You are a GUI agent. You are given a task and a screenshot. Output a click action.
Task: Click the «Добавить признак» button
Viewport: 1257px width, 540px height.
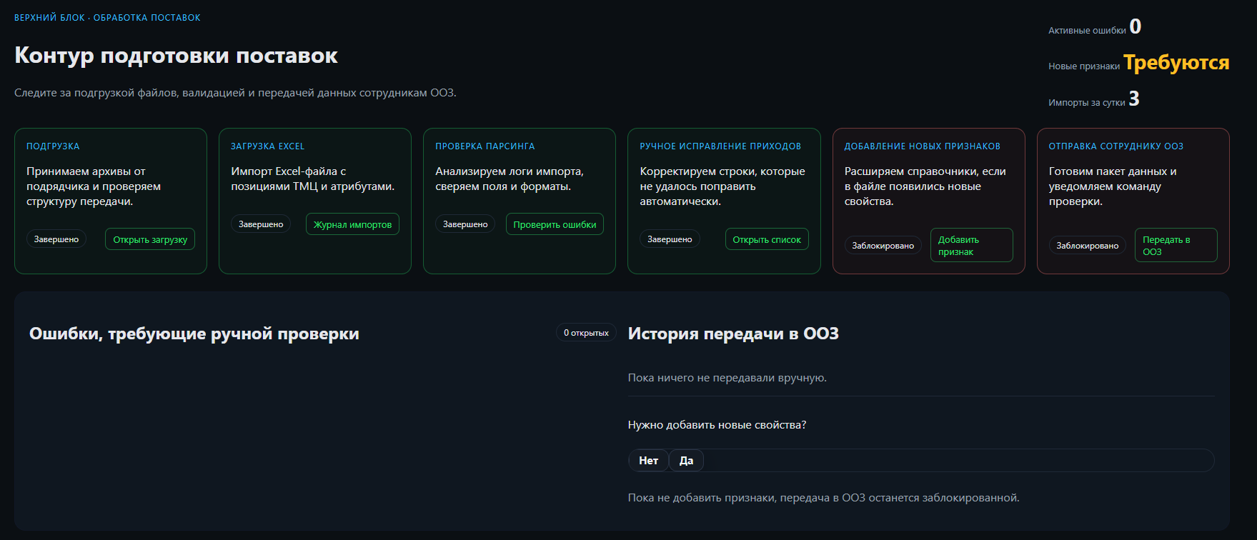971,246
